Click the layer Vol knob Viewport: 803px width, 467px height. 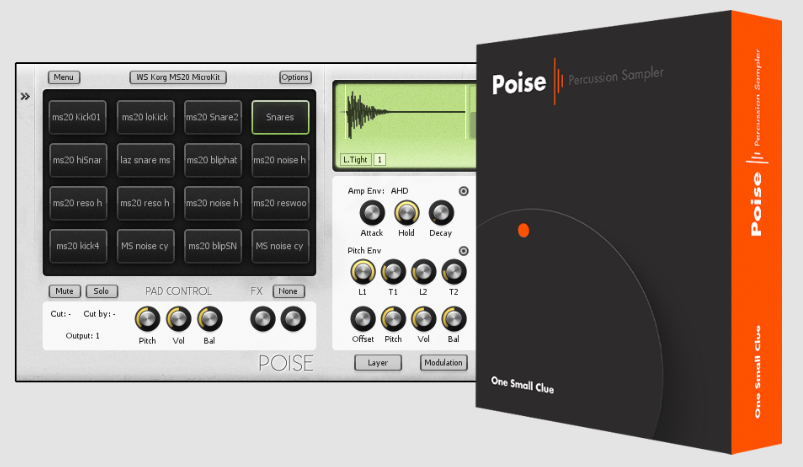point(424,319)
